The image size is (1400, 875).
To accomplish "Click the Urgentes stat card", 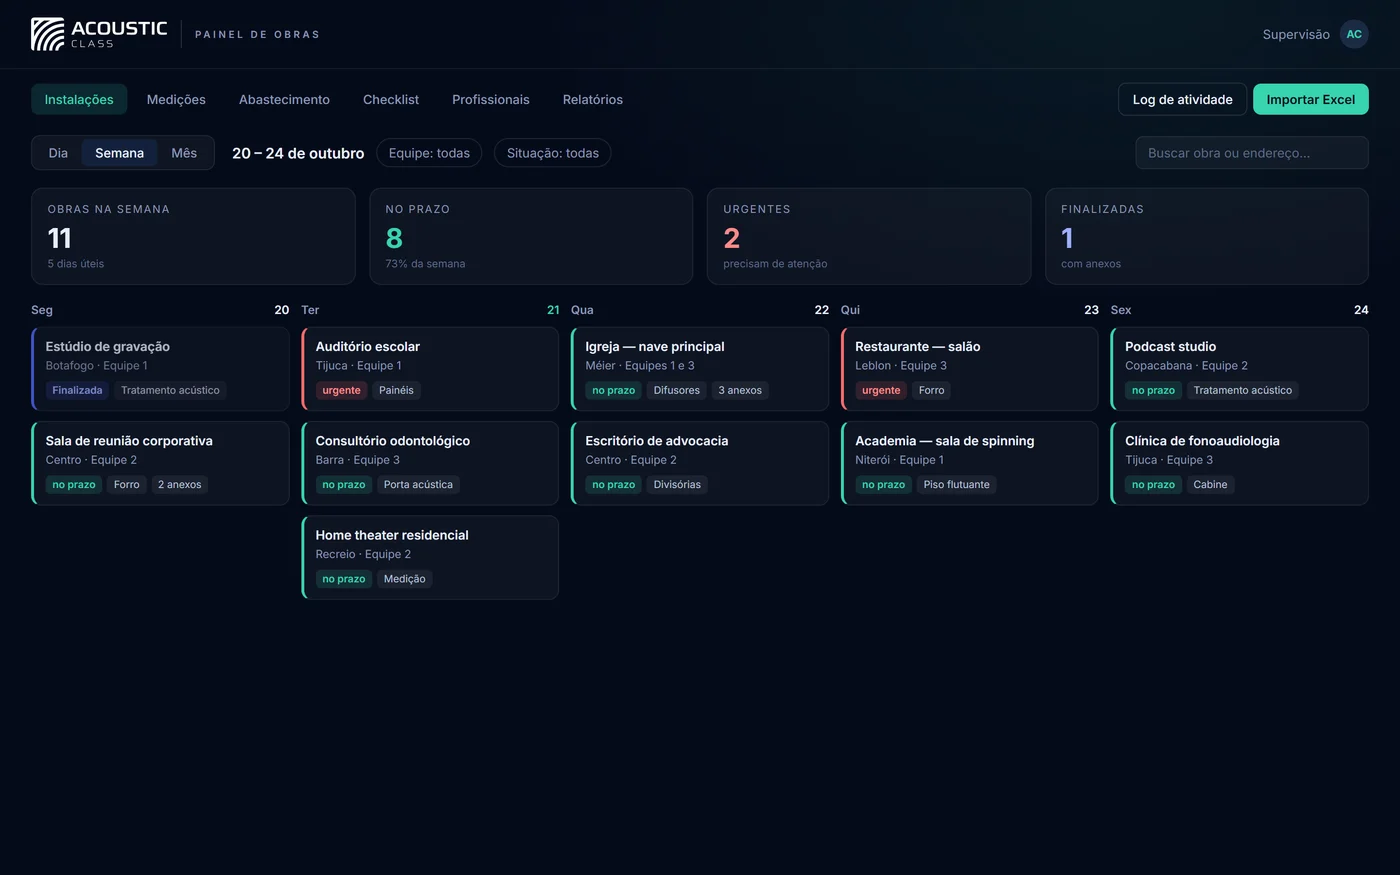I will [x=869, y=236].
